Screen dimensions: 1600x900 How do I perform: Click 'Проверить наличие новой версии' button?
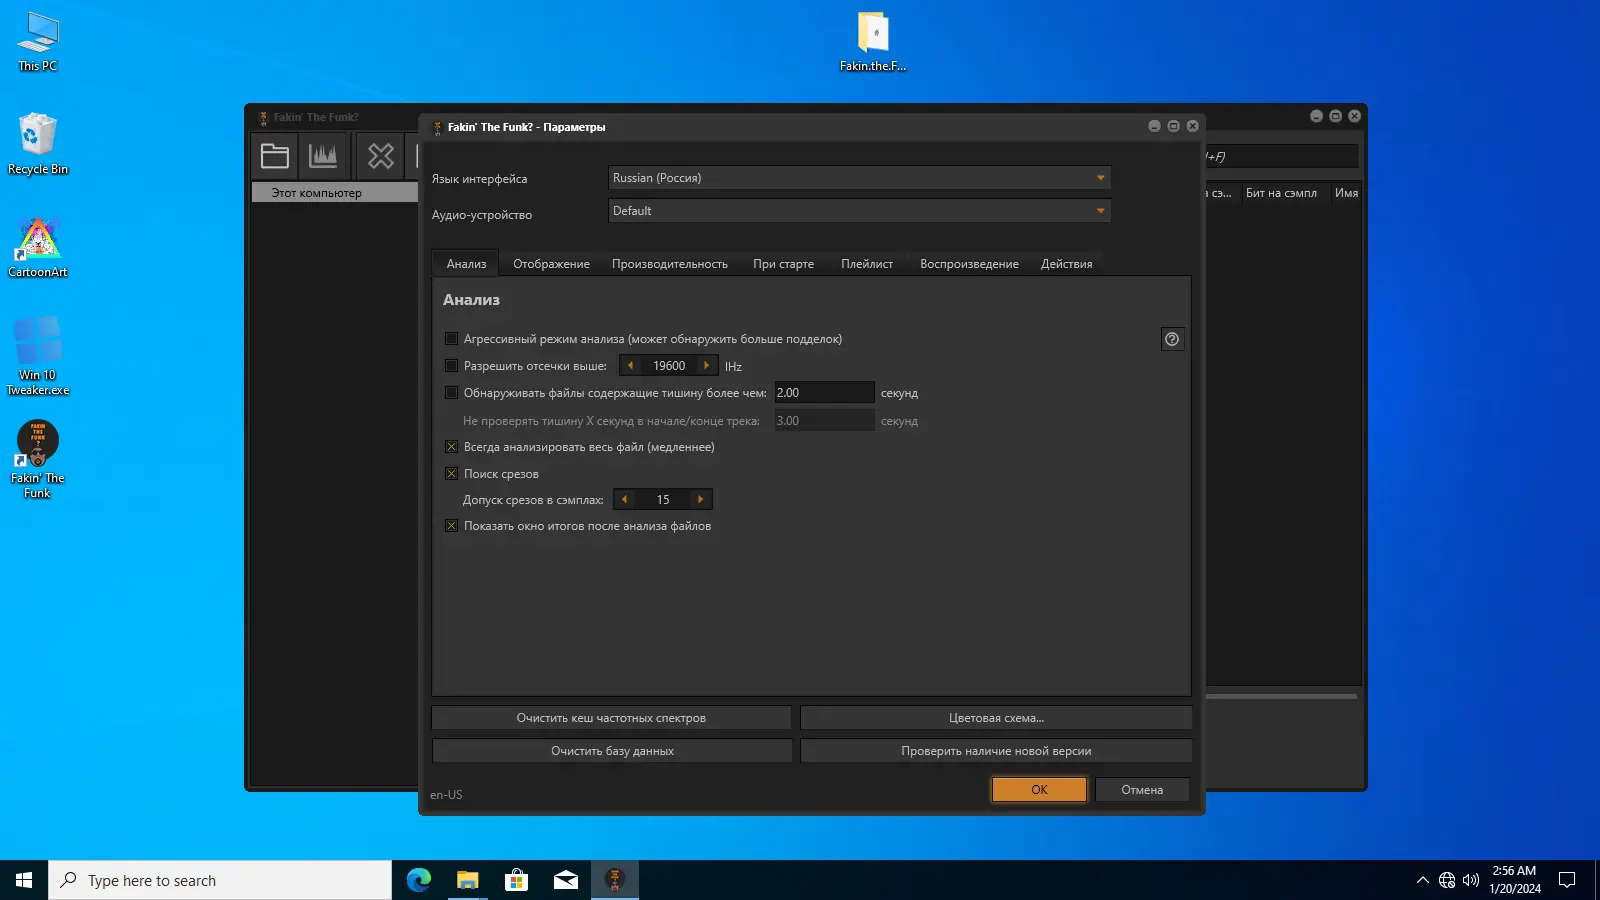[996, 751]
